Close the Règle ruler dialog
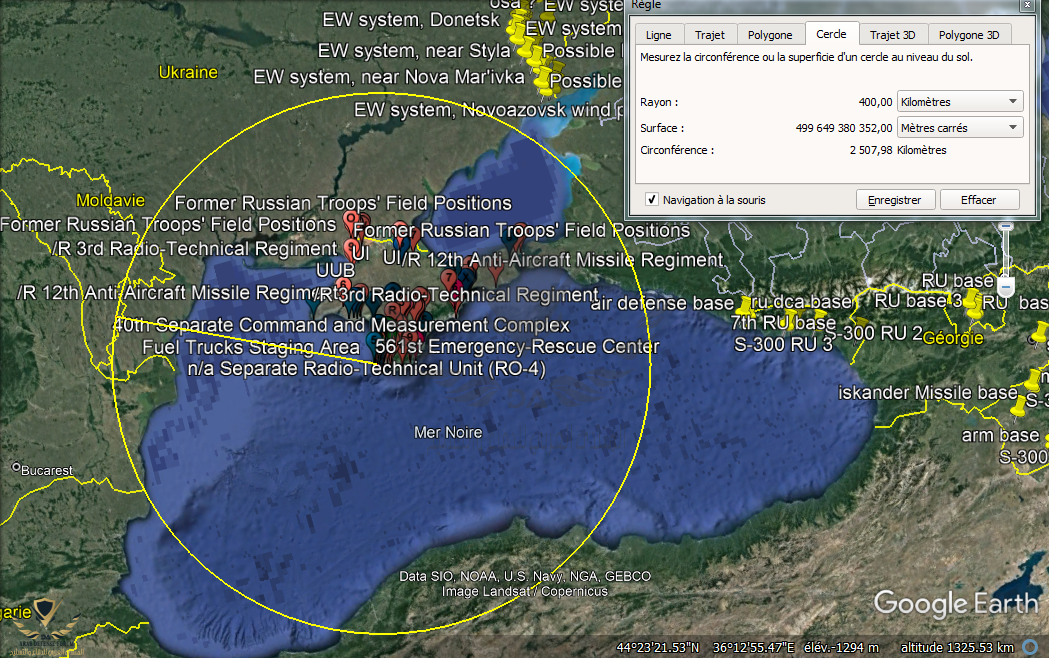1049x658 pixels. (1026, 5)
